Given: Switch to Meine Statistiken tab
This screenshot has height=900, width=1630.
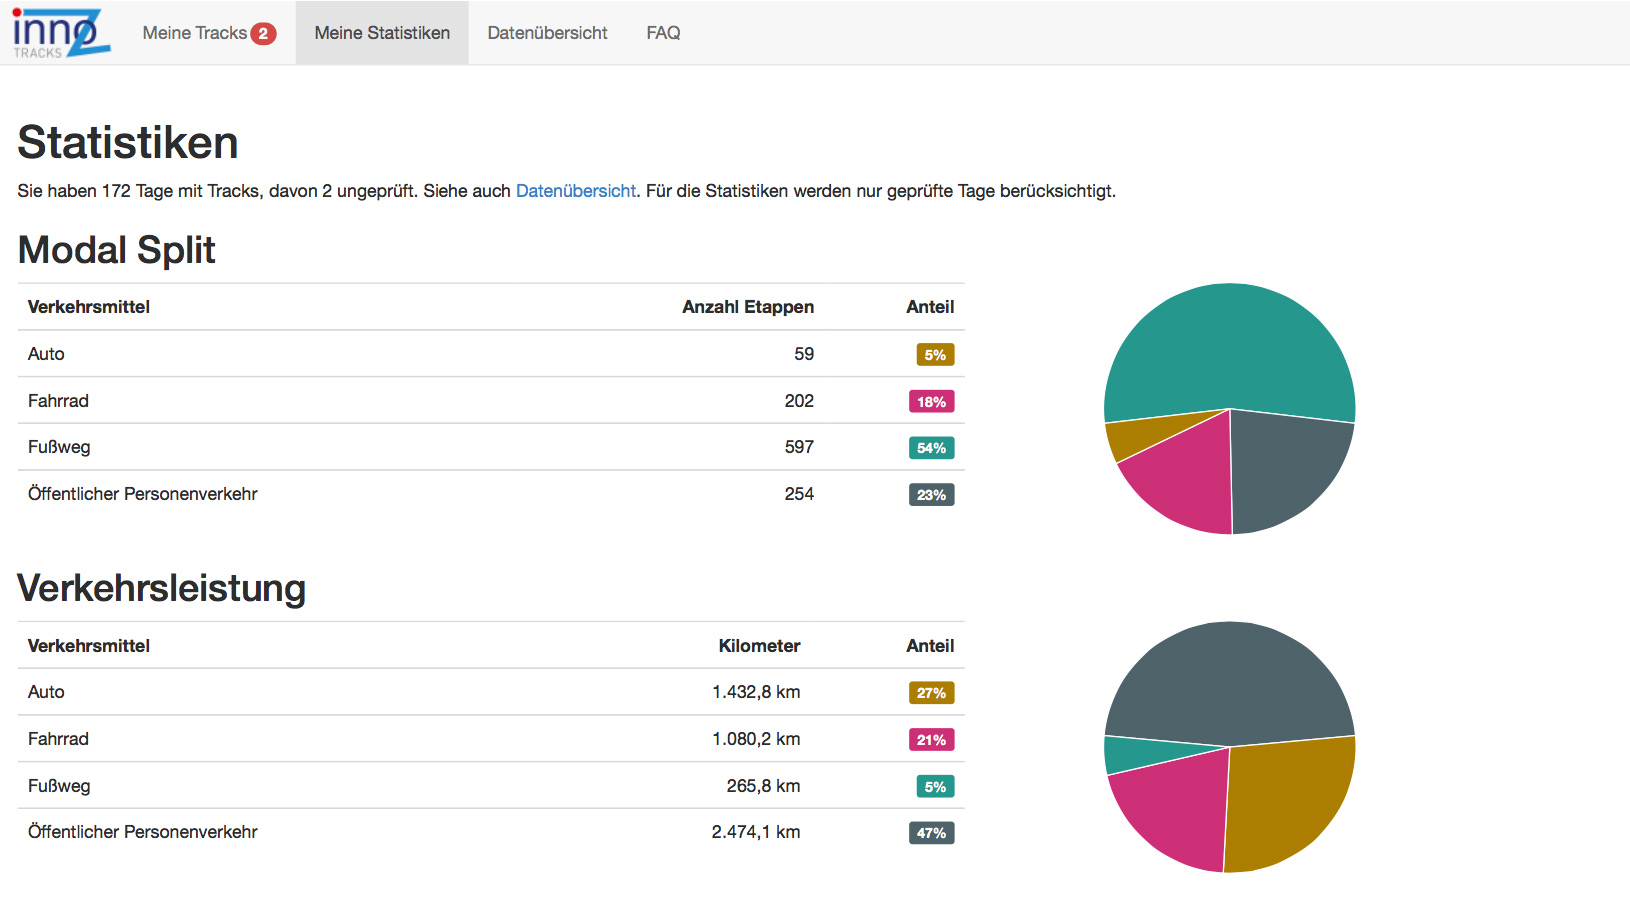Looking at the screenshot, I should coord(382,33).
